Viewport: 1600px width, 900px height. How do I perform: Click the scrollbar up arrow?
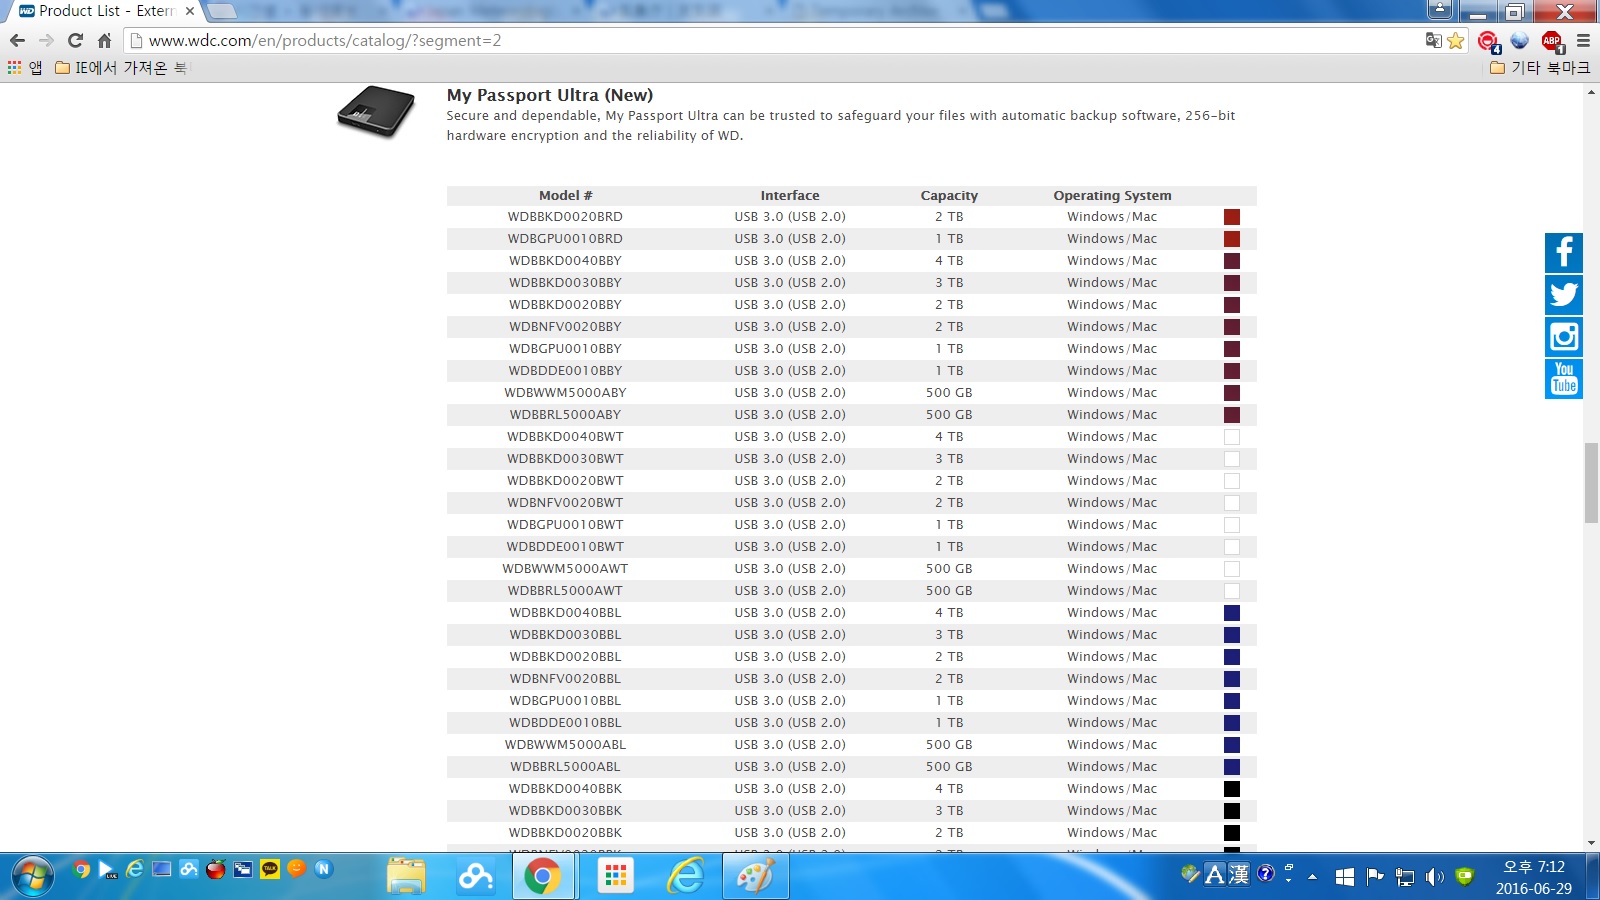click(1591, 92)
